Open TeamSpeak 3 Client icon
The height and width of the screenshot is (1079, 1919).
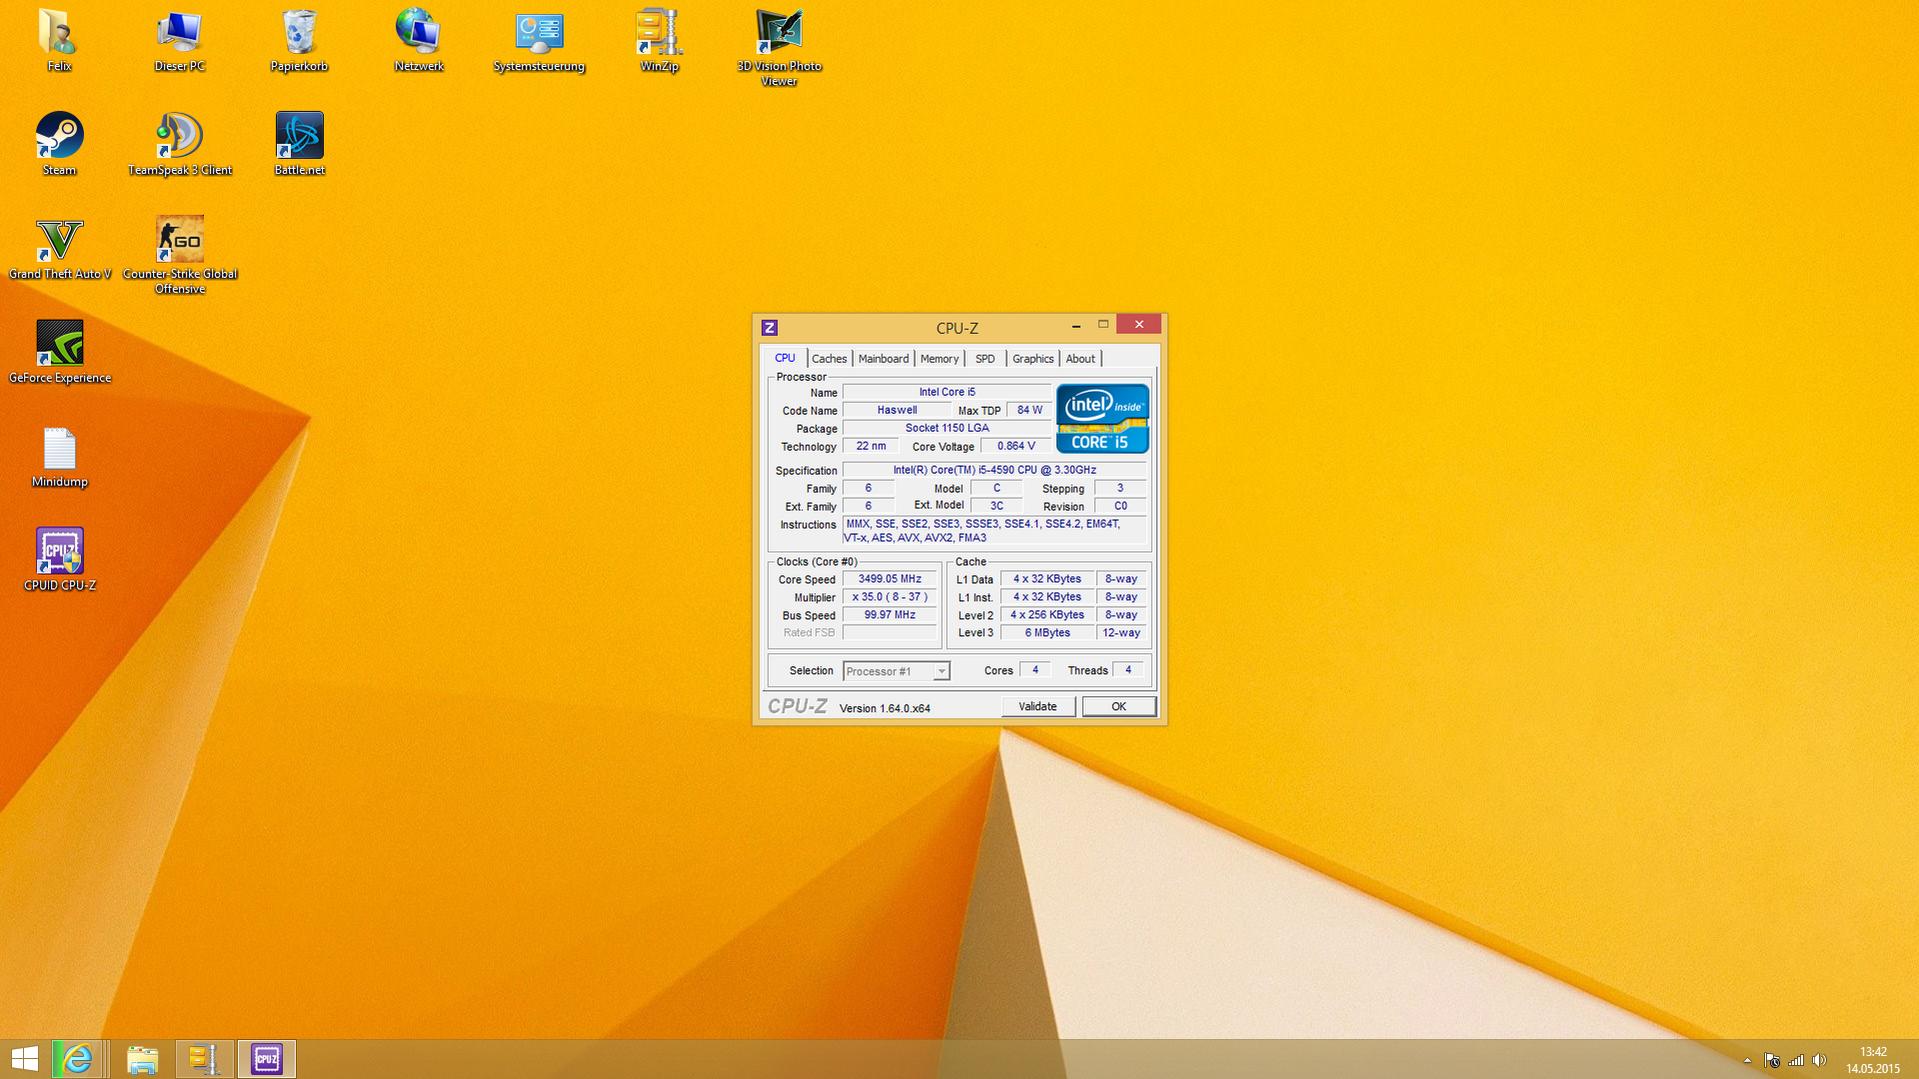pos(180,144)
